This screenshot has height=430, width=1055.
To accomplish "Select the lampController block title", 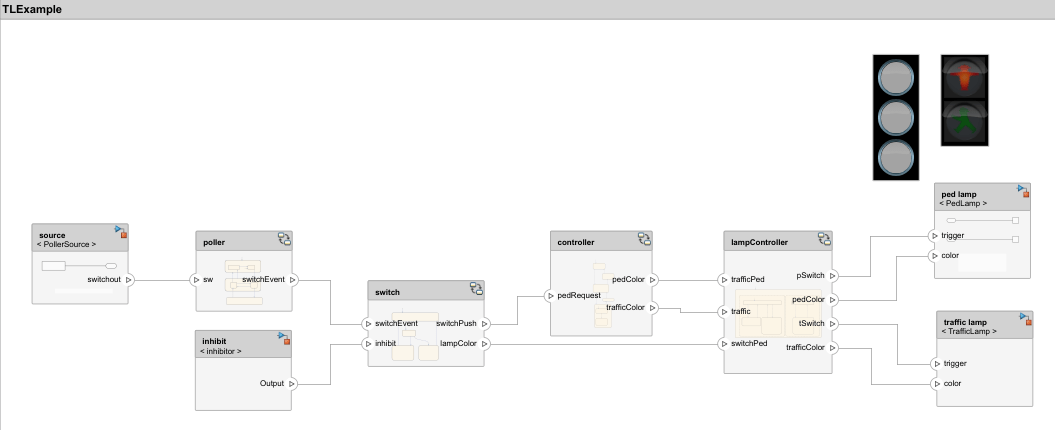I will coord(760,242).
